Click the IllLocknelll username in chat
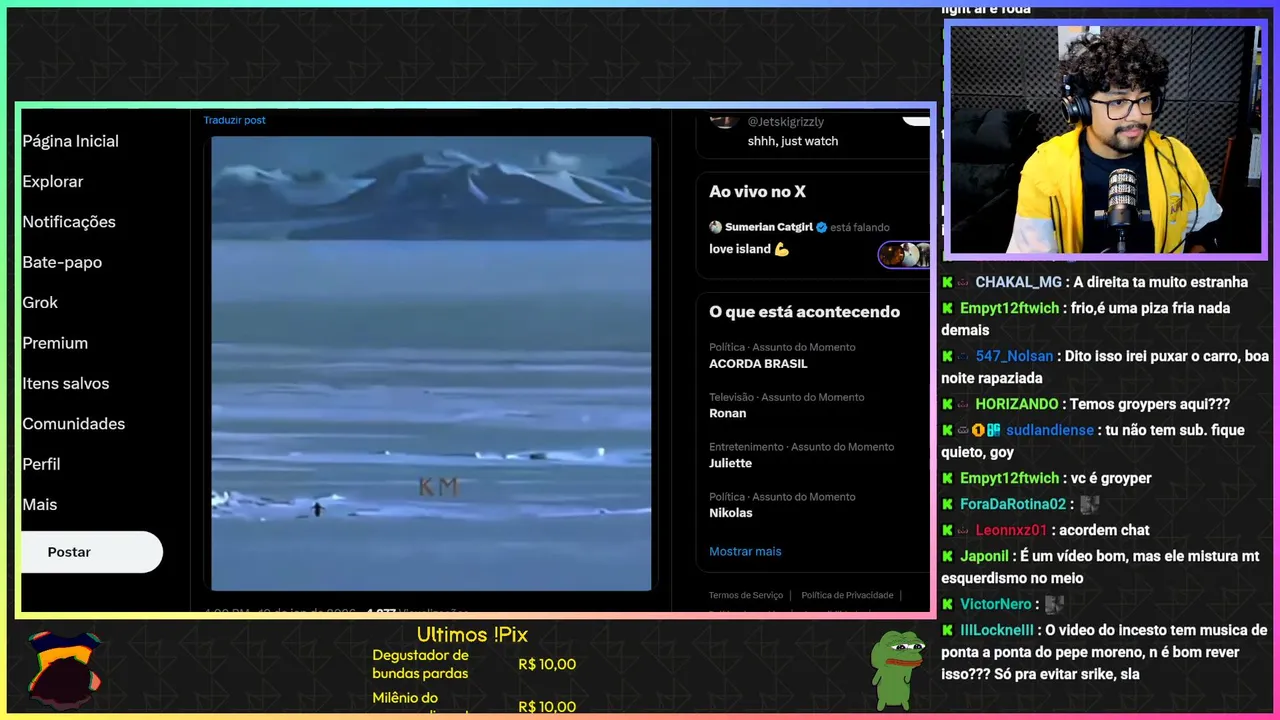Image resolution: width=1280 pixels, height=720 pixels. [x=997, y=630]
